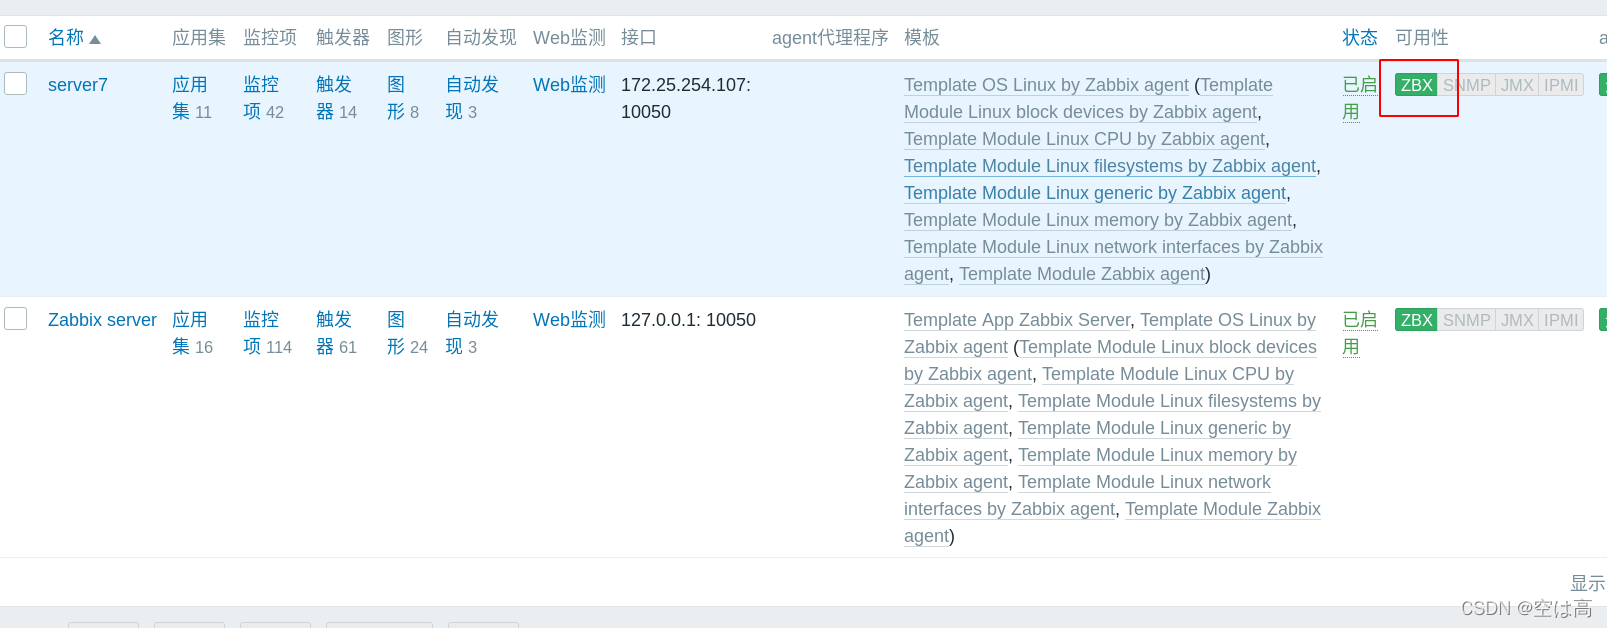1607x628 pixels.
Task: Click the 自动发现 column header
Action: coord(481,38)
